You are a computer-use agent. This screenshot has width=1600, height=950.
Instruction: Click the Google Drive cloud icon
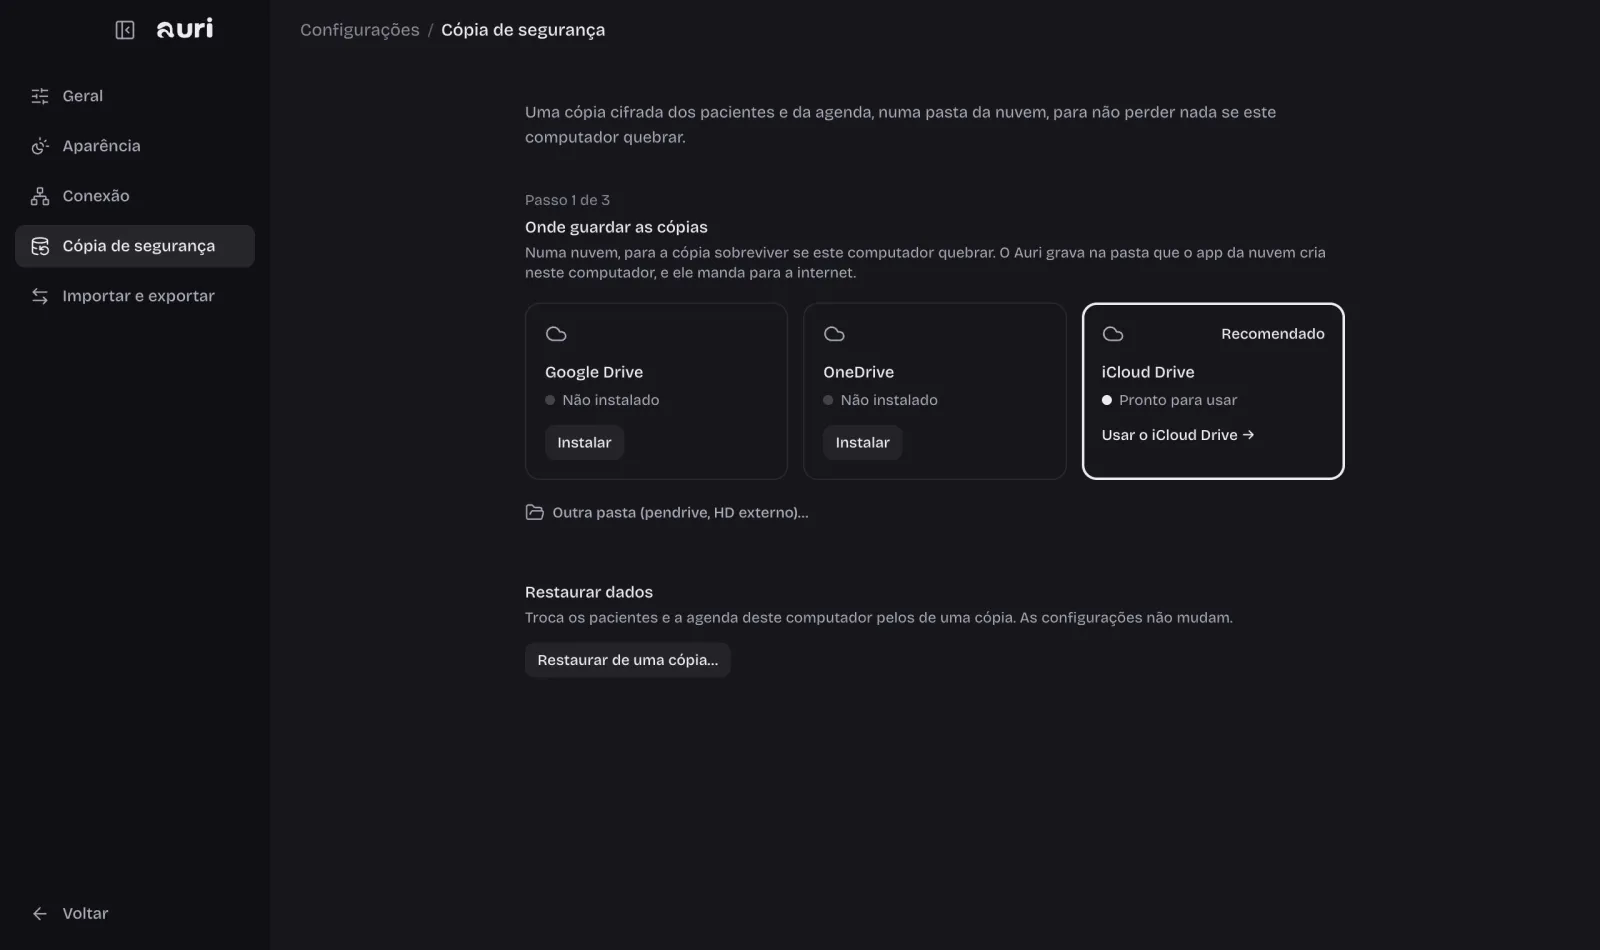[x=556, y=334]
